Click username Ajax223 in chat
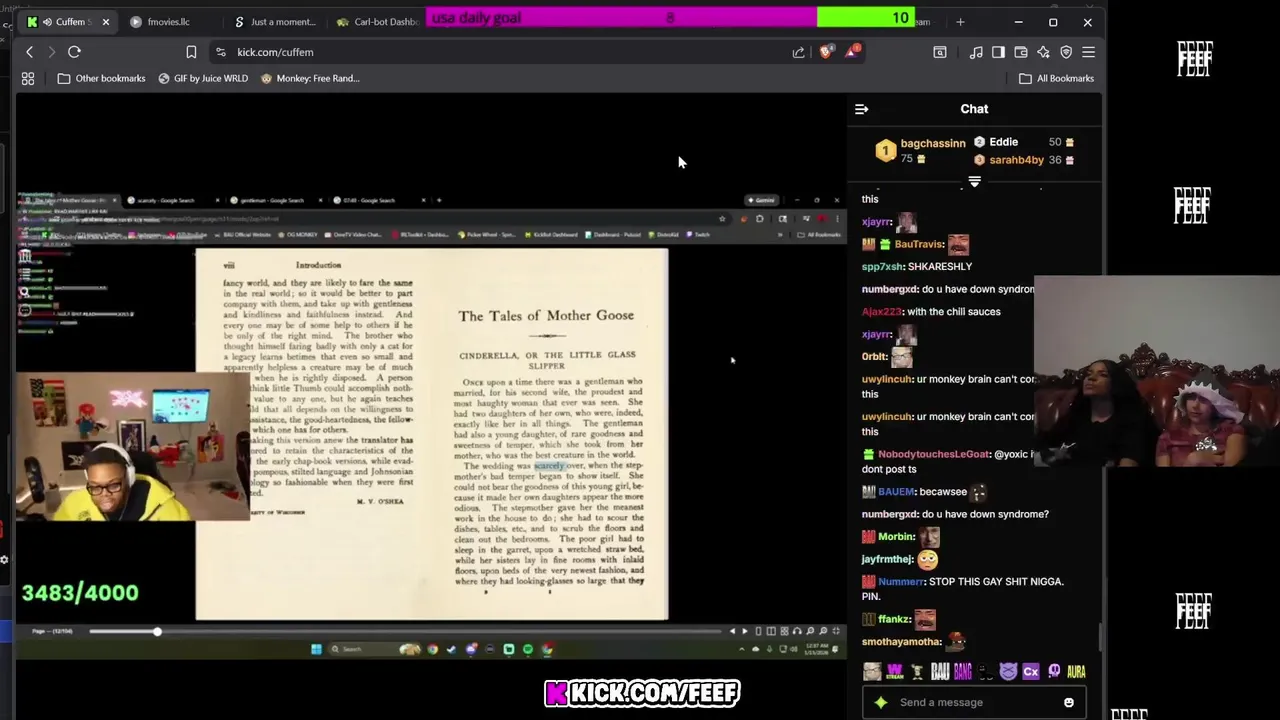This screenshot has width=1280, height=720. [x=881, y=312]
